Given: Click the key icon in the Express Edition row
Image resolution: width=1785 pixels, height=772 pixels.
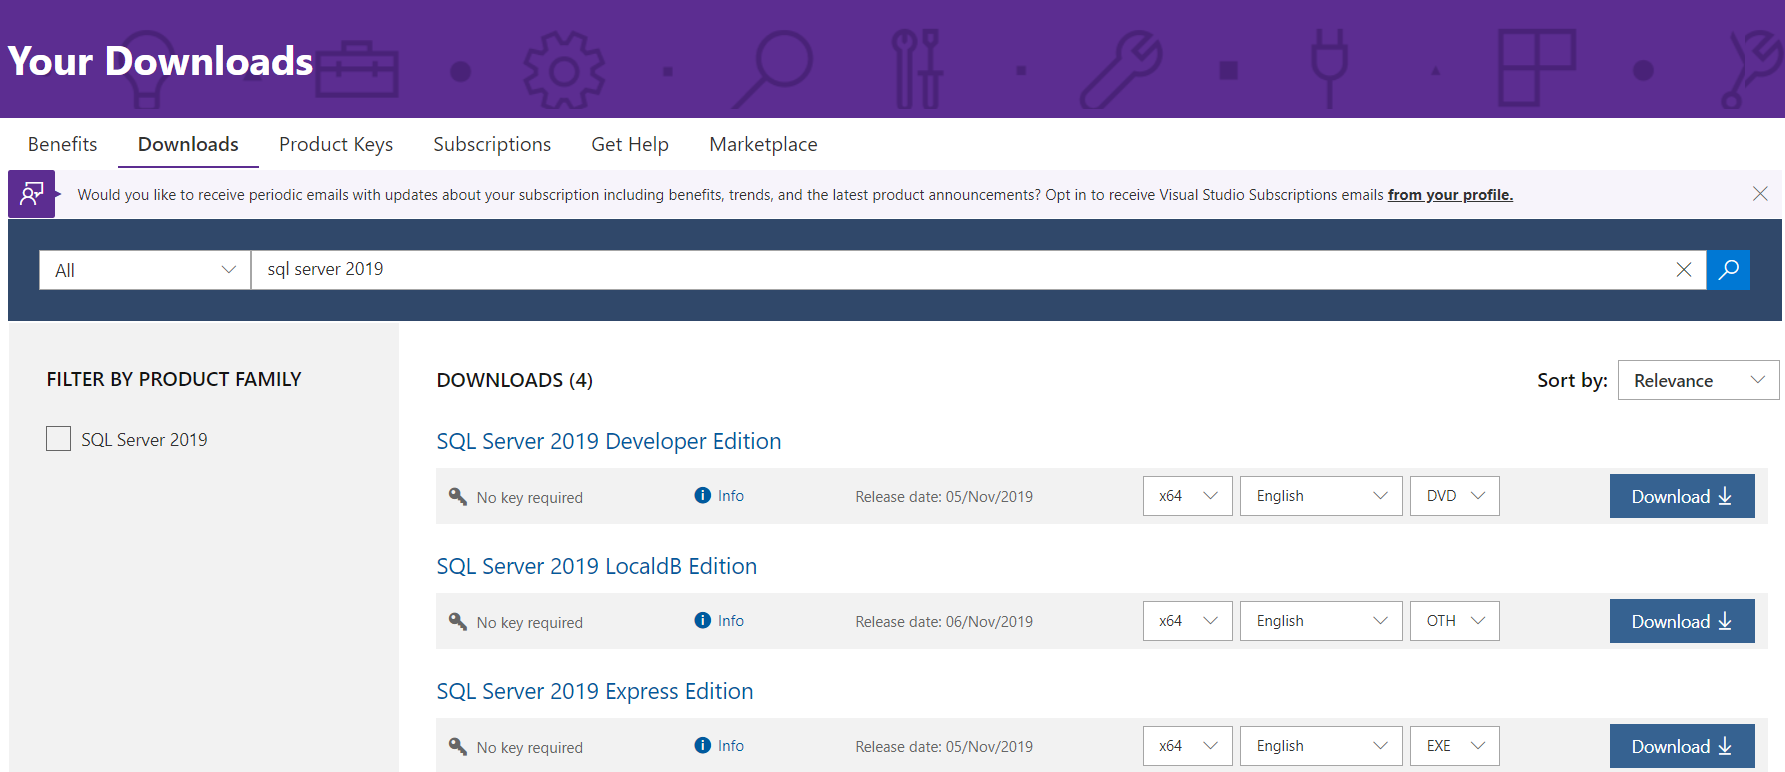Looking at the screenshot, I should coord(458,746).
